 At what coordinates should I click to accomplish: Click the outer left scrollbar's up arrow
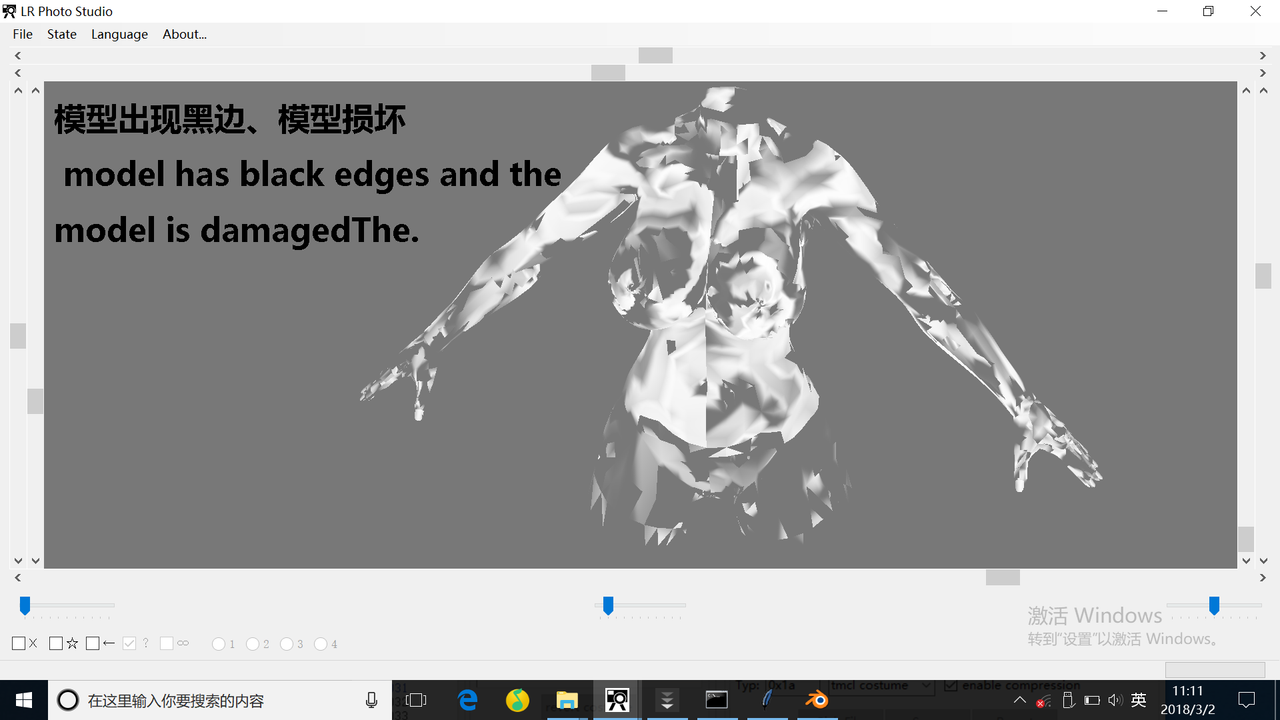pyautogui.click(x=18, y=90)
